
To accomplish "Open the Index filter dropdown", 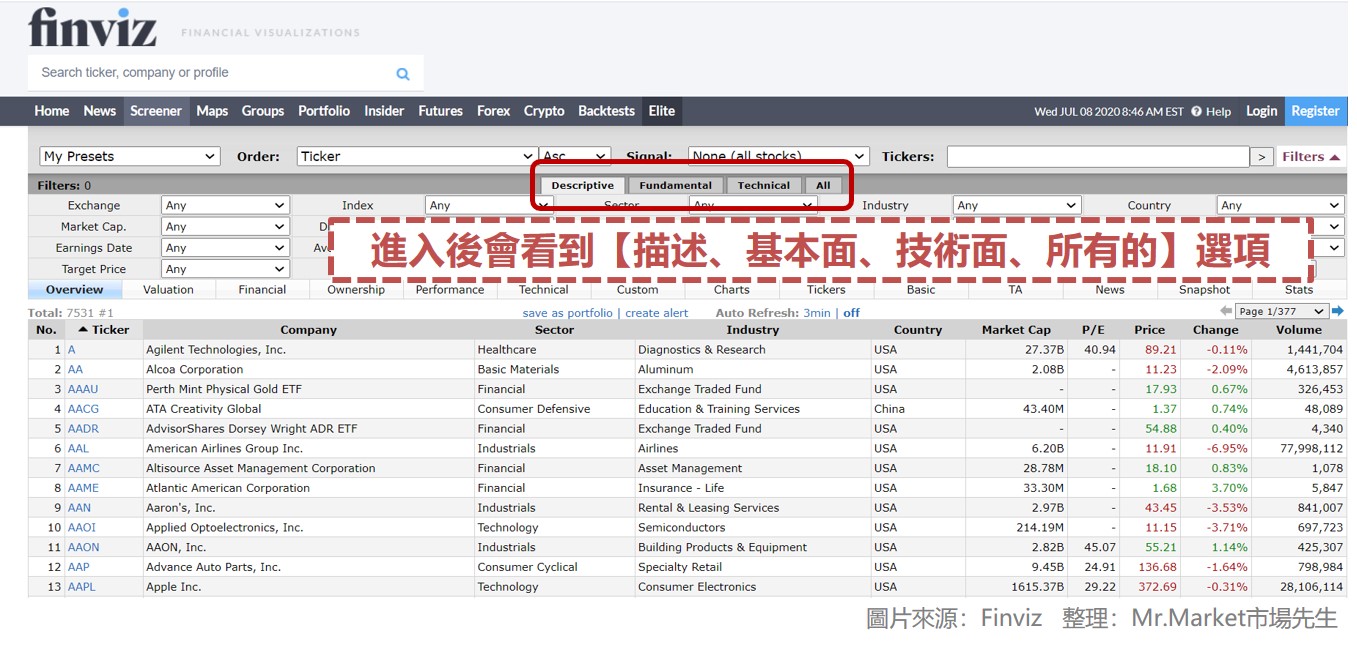I will (489, 205).
